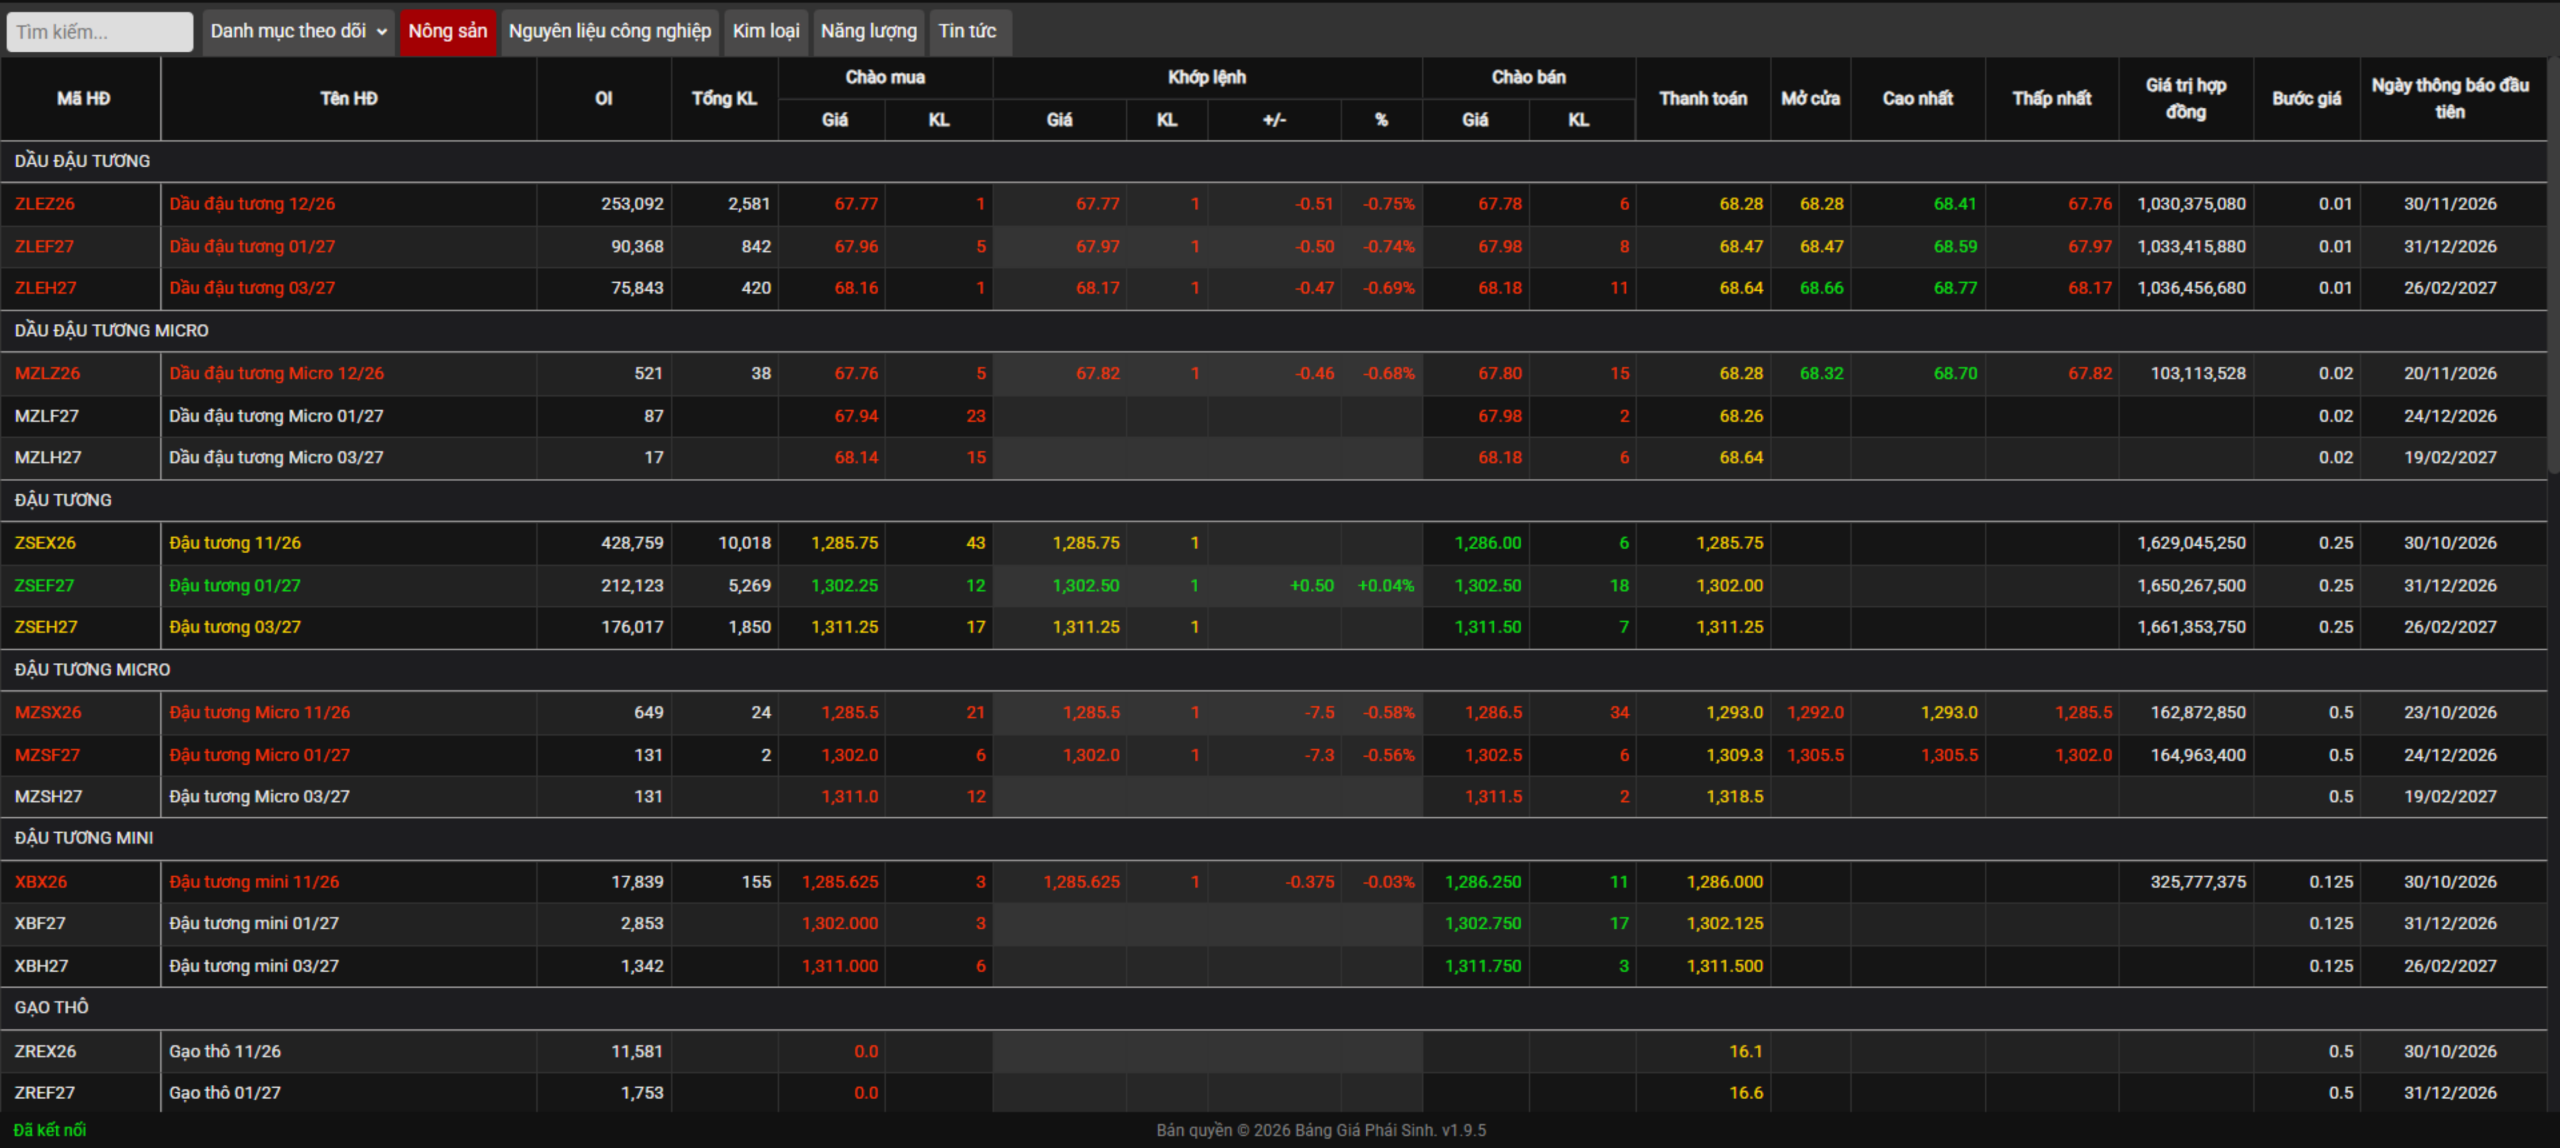
Task: Switch to Nguyên liệu công nghiệp tab
Action: coord(610,32)
